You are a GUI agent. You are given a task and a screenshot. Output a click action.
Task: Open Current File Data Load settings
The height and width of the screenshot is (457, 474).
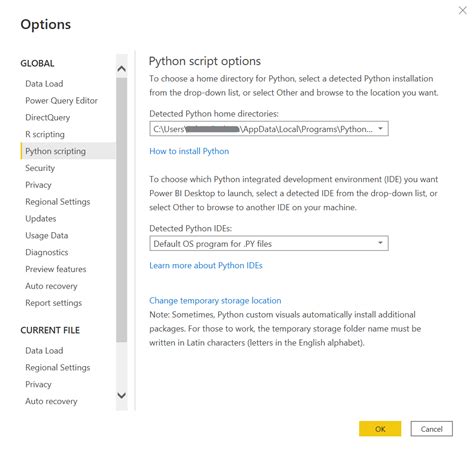(44, 351)
